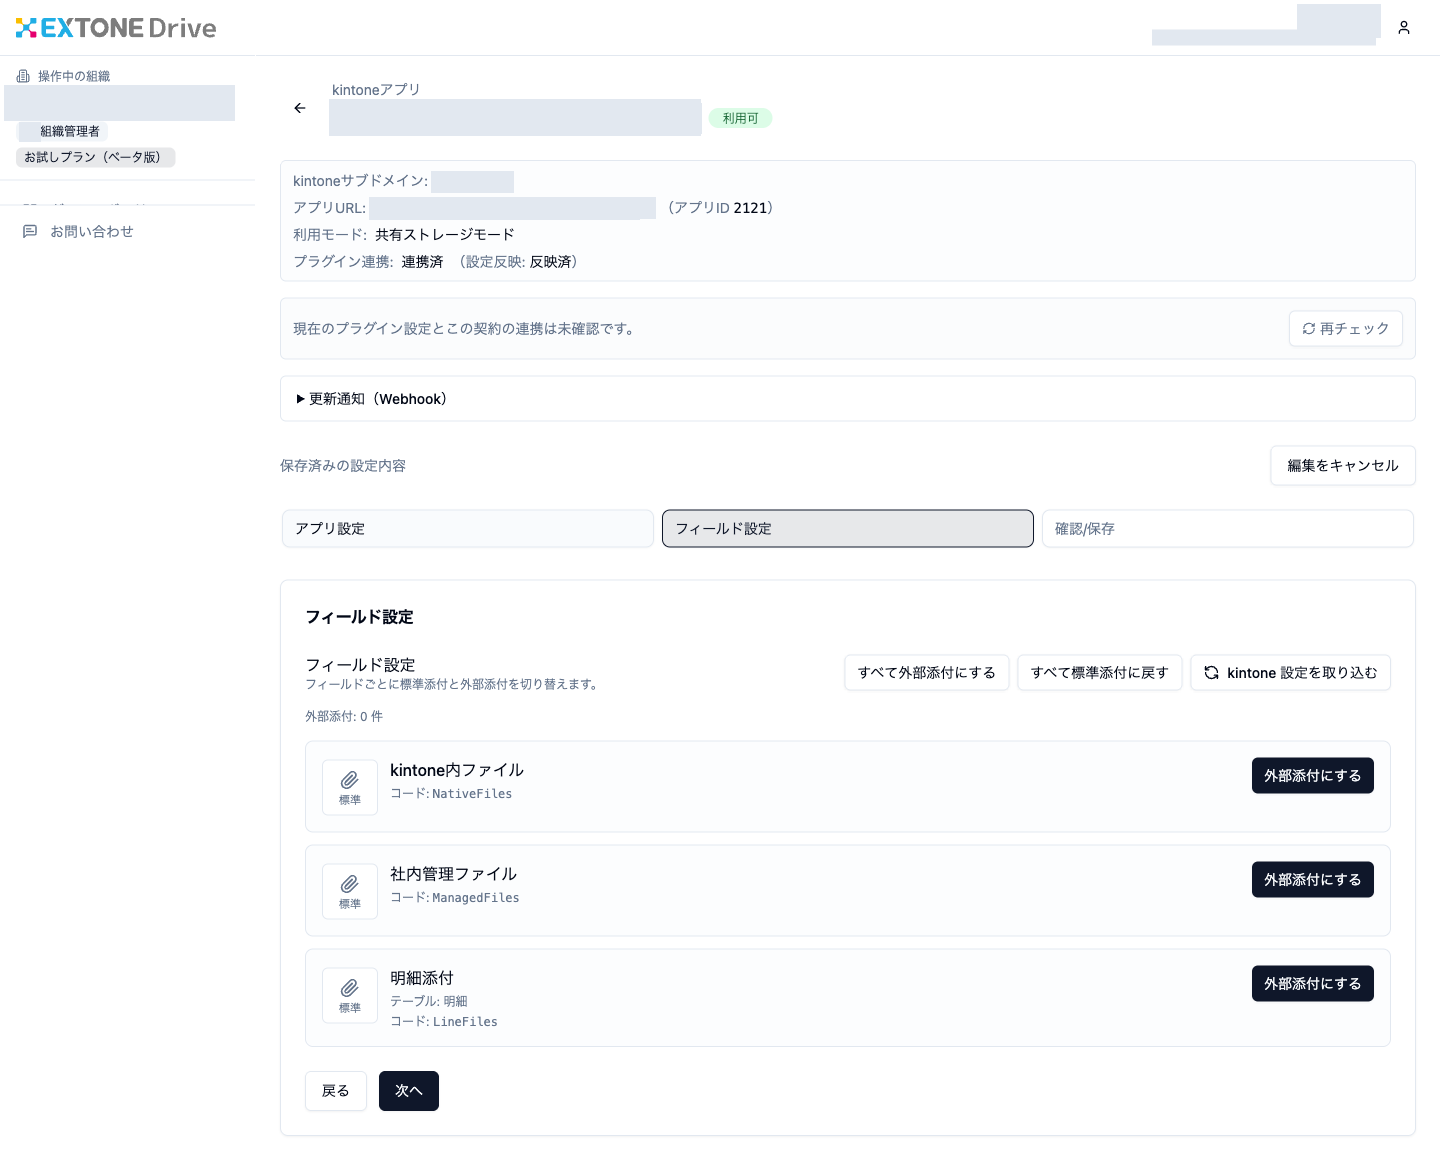
Task: Click the お問い合わせ chat icon
Action: pos(30,231)
